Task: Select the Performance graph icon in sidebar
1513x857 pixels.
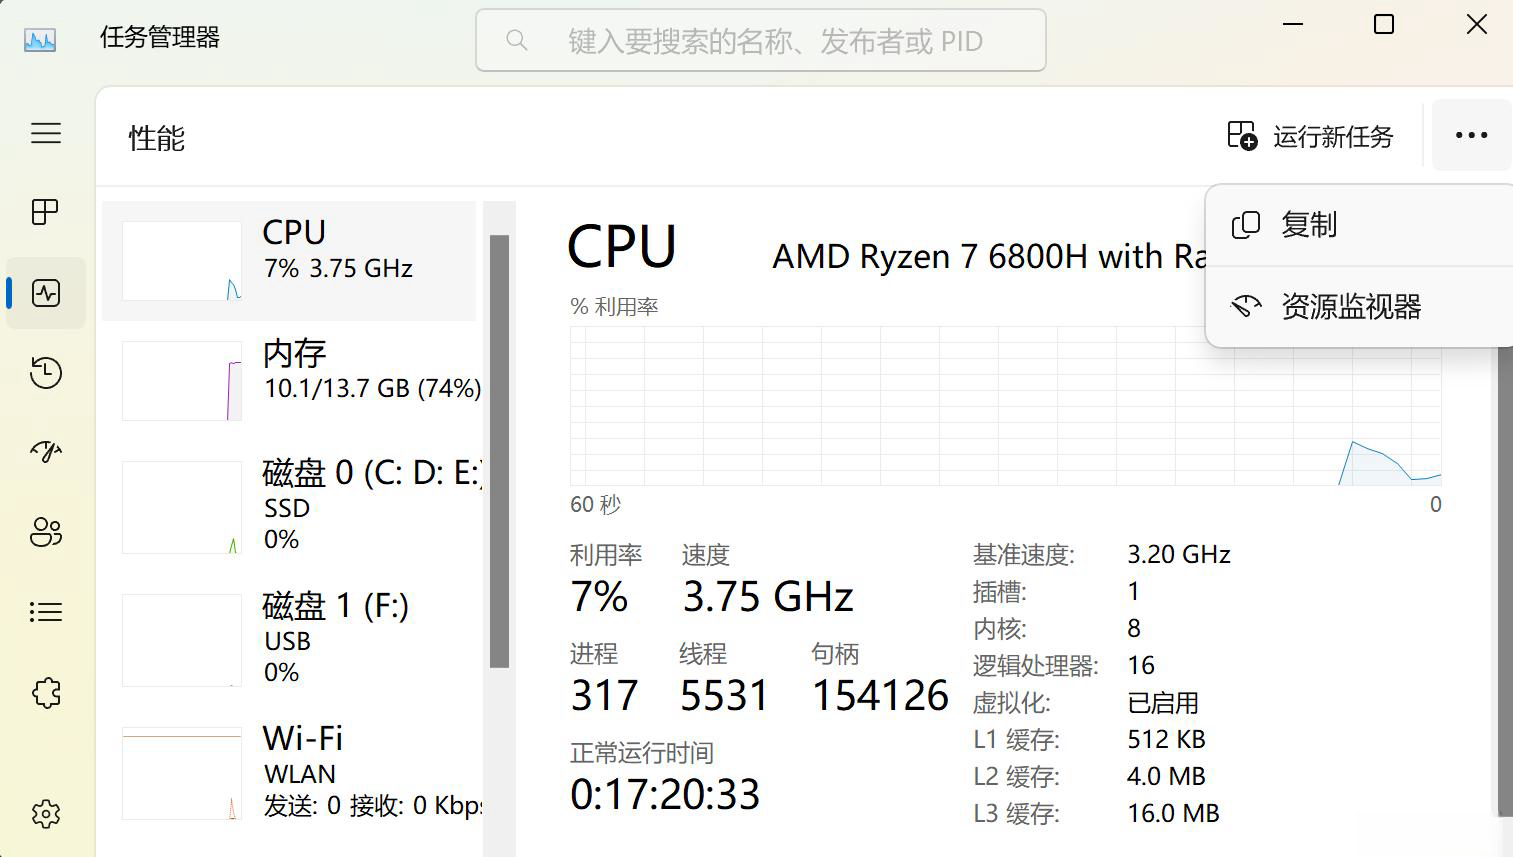Action: (45, 292)
